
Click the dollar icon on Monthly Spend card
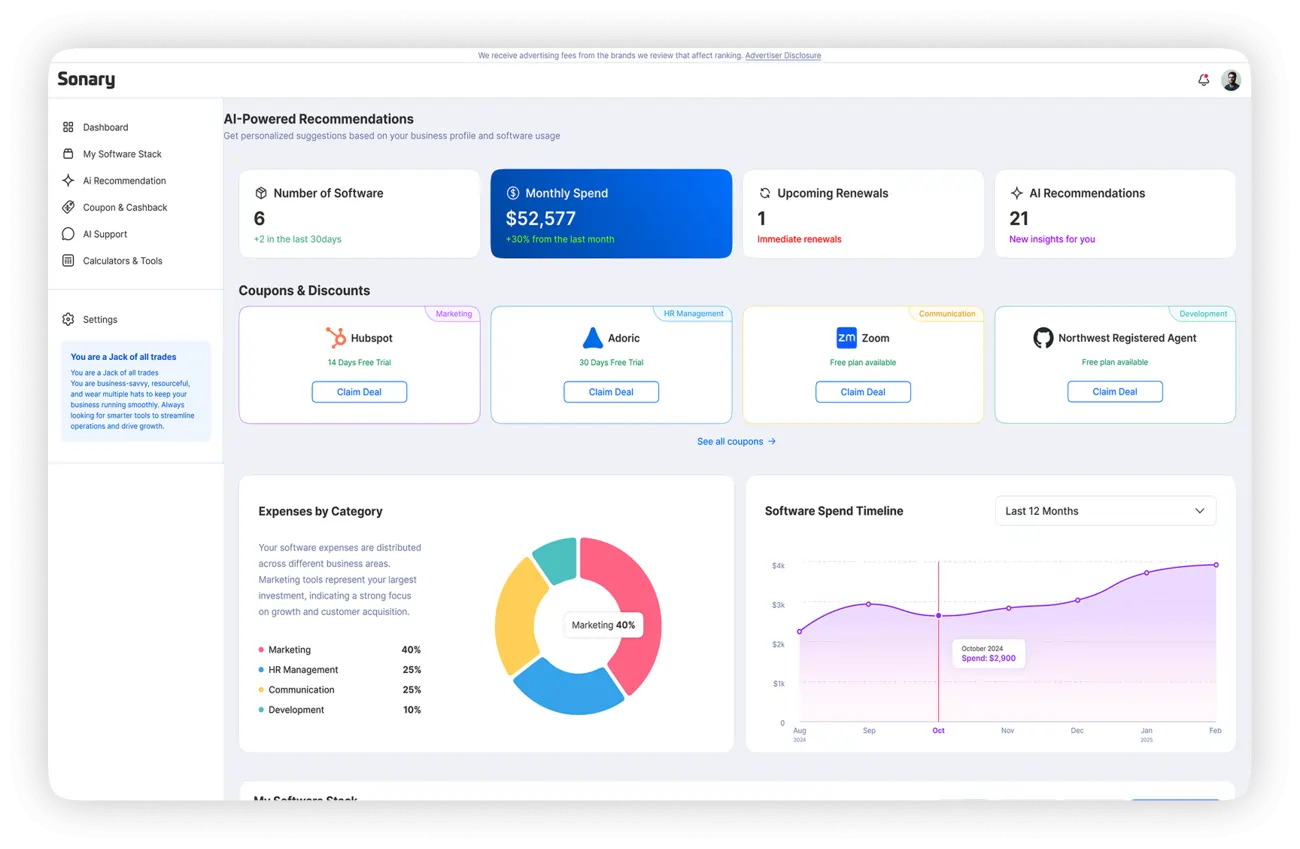coord(513,192)
